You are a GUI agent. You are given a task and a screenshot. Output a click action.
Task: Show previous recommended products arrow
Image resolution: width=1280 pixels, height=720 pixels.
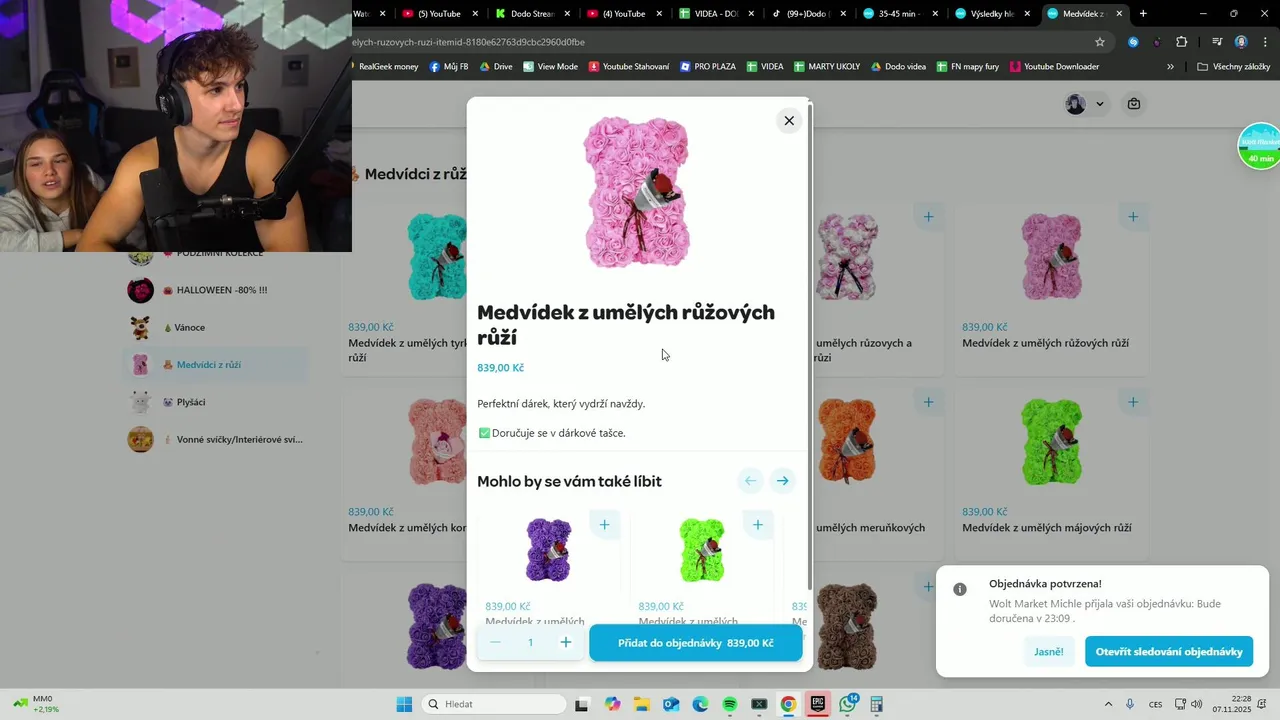750,481
